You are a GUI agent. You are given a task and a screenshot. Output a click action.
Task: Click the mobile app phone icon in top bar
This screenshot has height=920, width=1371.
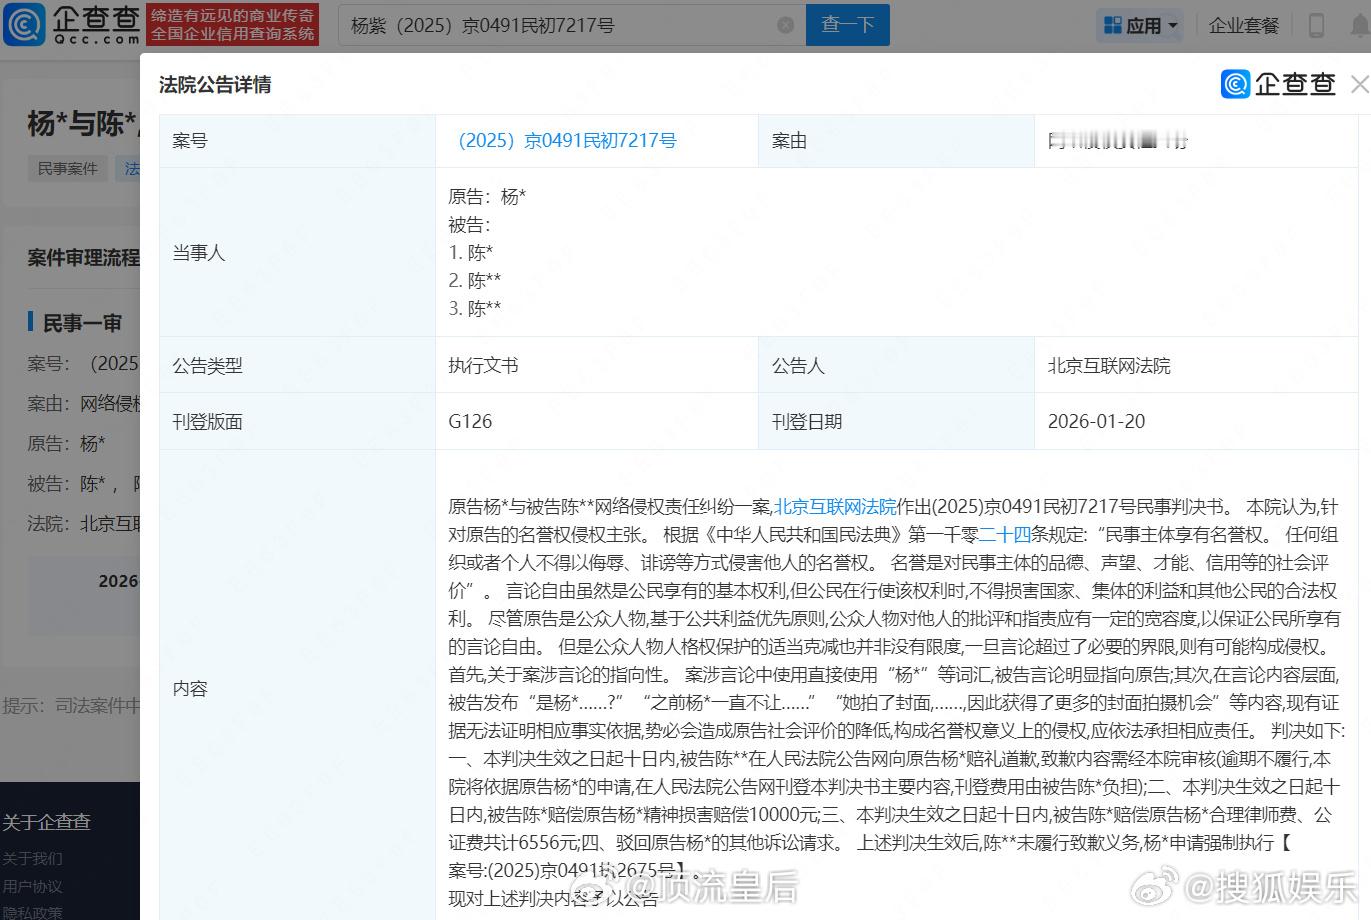coord(1315,24)
